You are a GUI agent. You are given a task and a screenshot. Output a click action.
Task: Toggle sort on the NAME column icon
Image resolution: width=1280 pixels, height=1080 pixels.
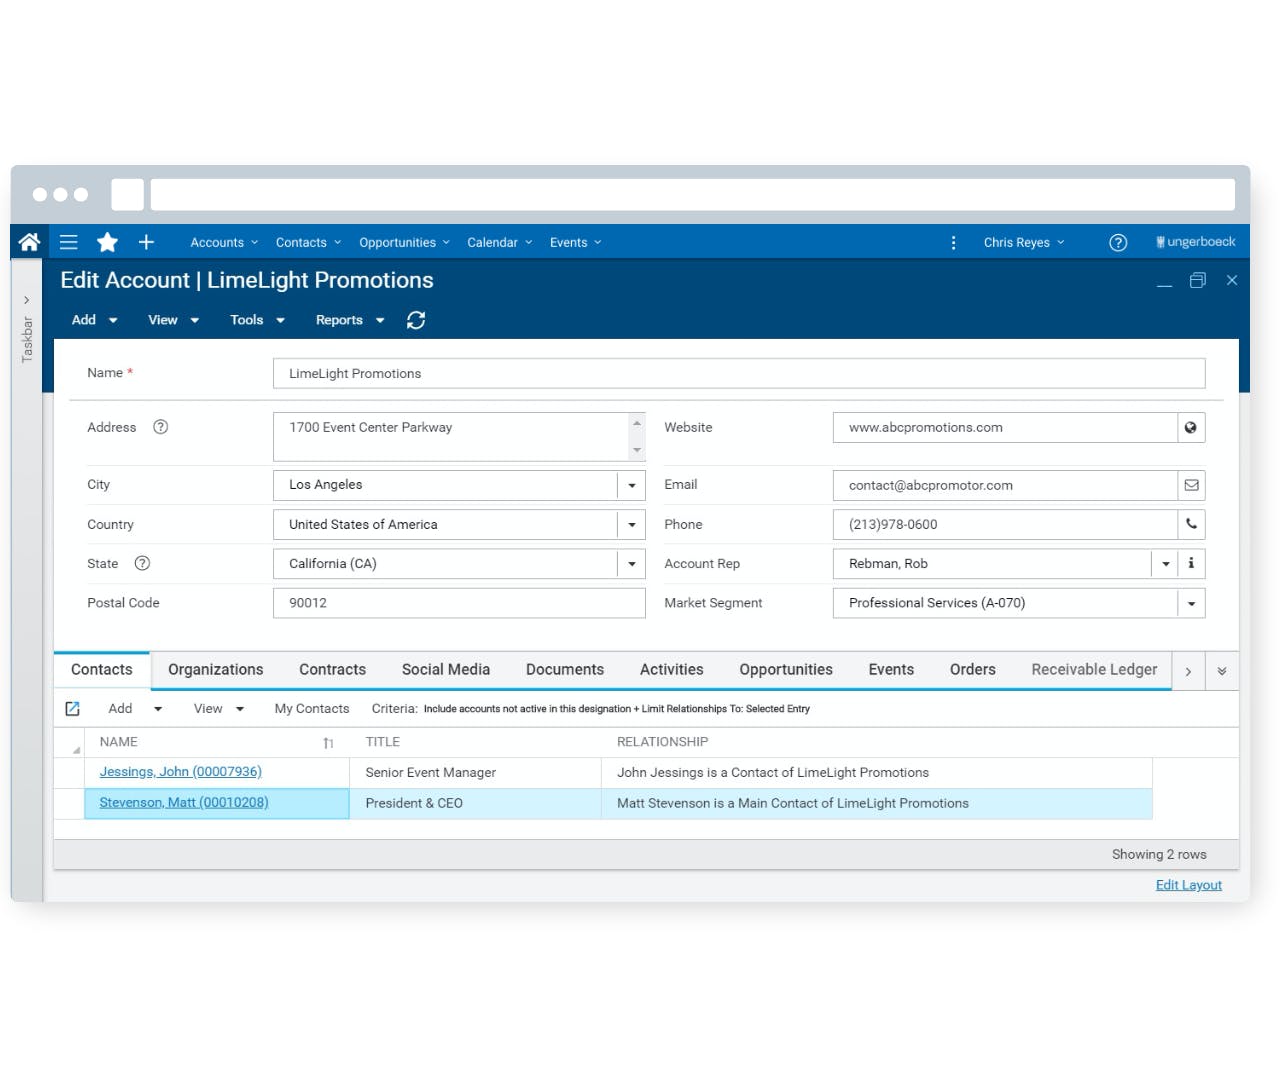[328, 743]
